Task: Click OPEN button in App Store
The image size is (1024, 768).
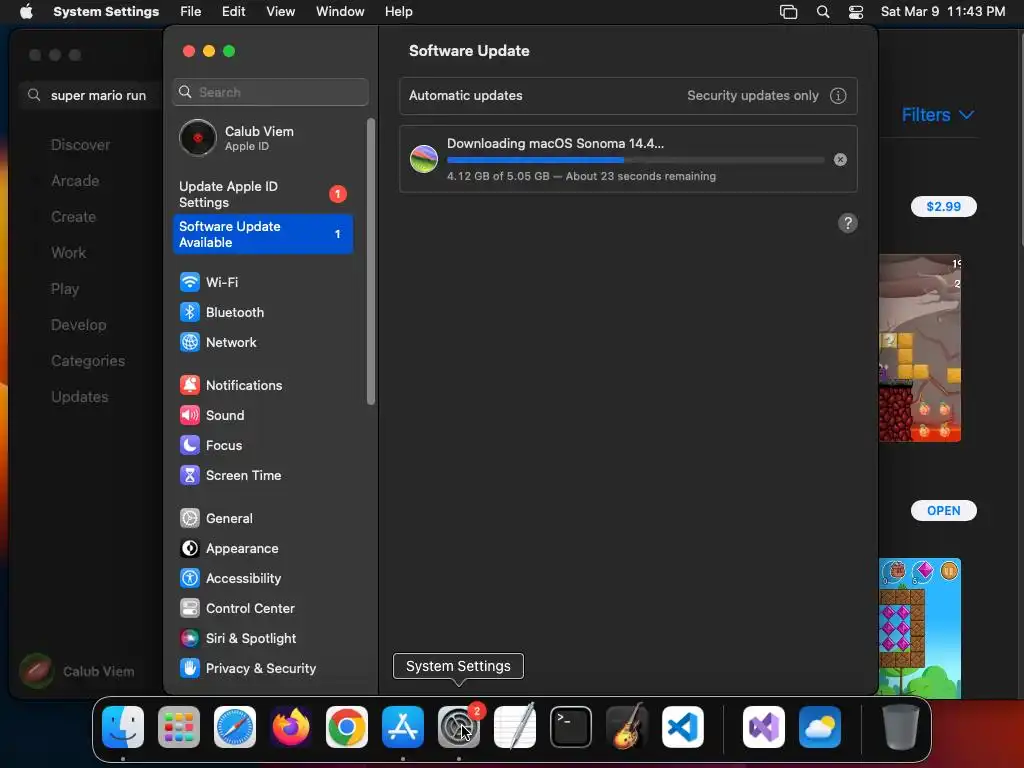Action: 944,511
